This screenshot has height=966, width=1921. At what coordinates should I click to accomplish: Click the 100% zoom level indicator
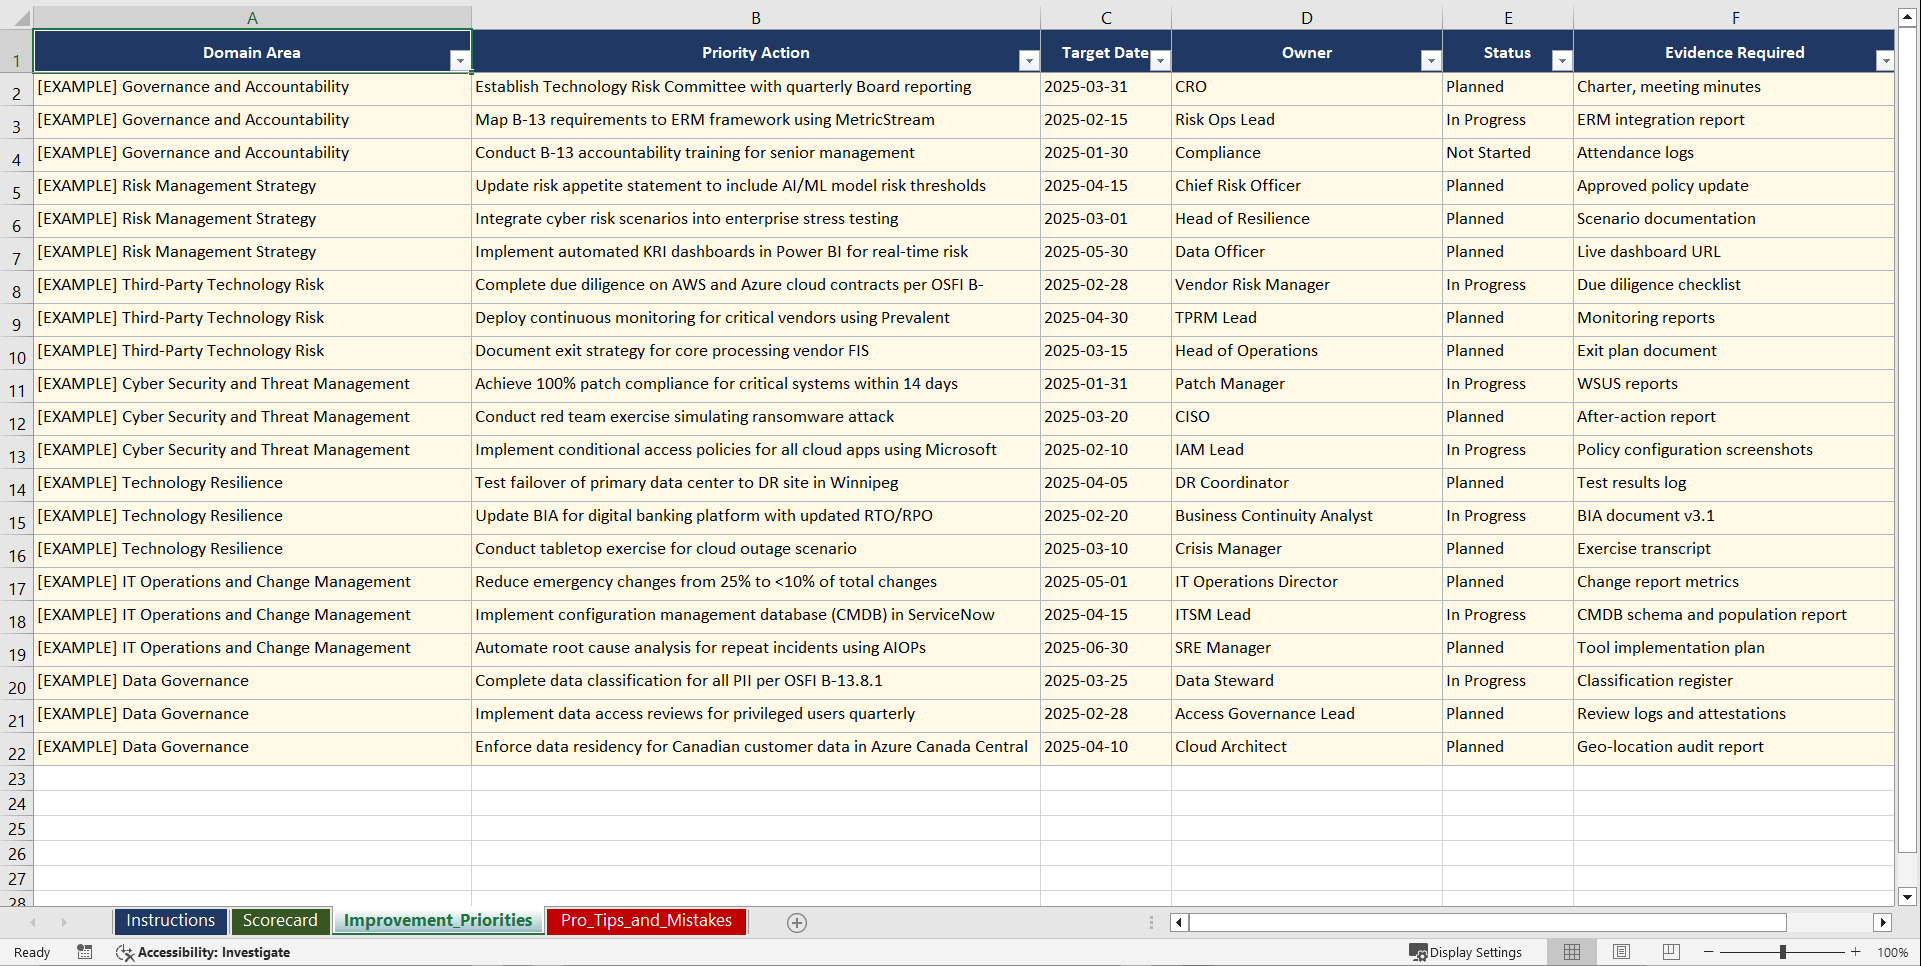tap(1893, 952)
